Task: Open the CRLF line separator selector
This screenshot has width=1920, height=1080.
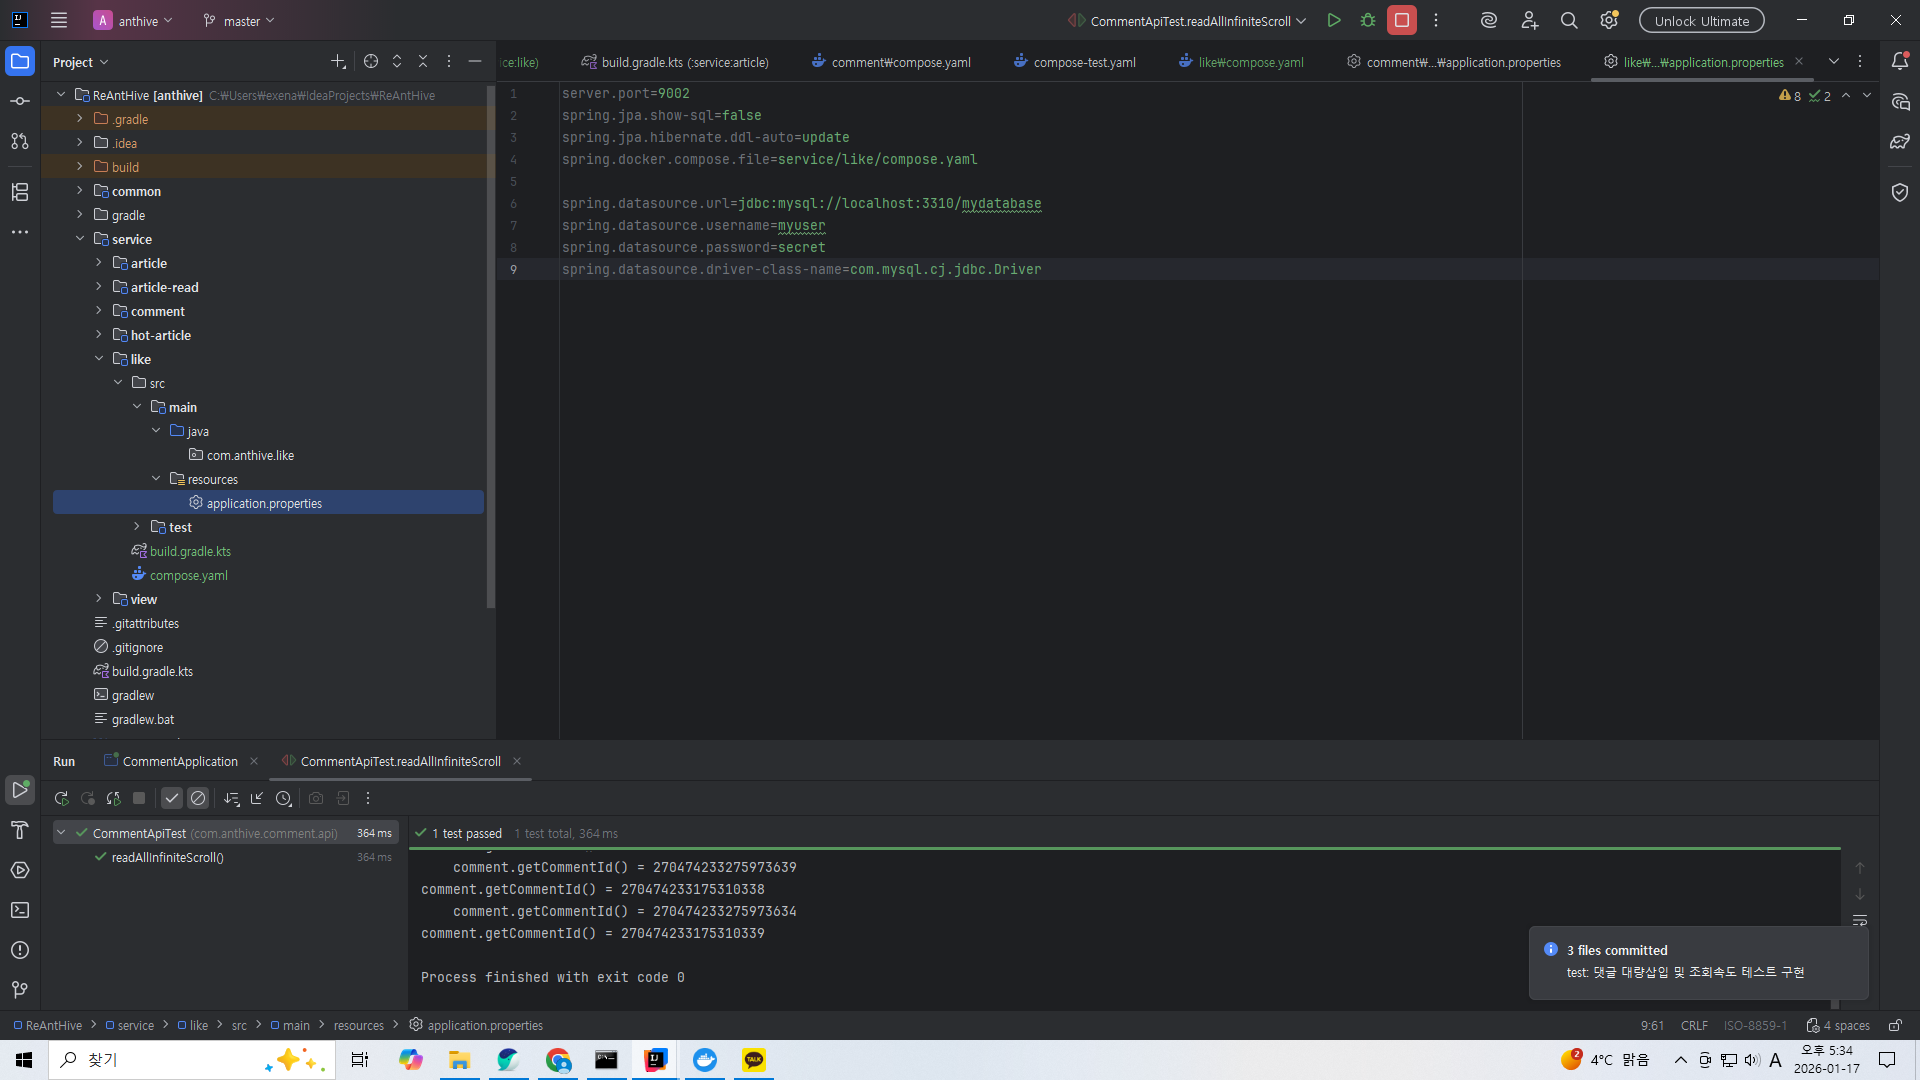Action: point(1694,1025)
